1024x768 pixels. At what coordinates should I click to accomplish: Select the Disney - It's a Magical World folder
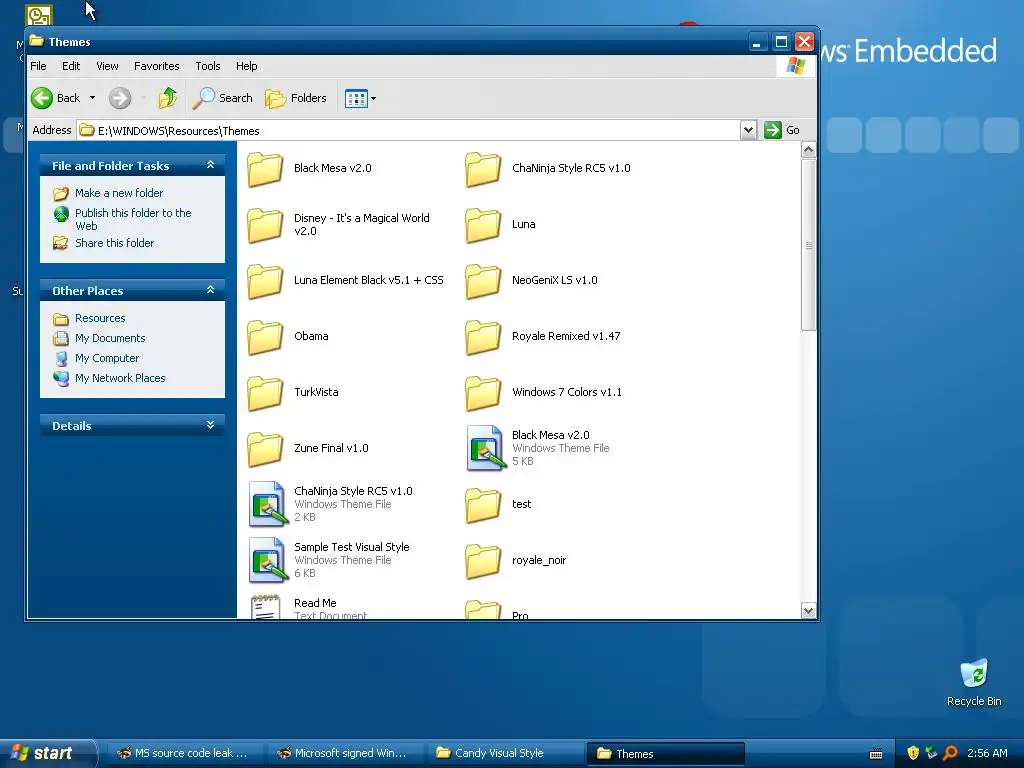click(265, 225)
